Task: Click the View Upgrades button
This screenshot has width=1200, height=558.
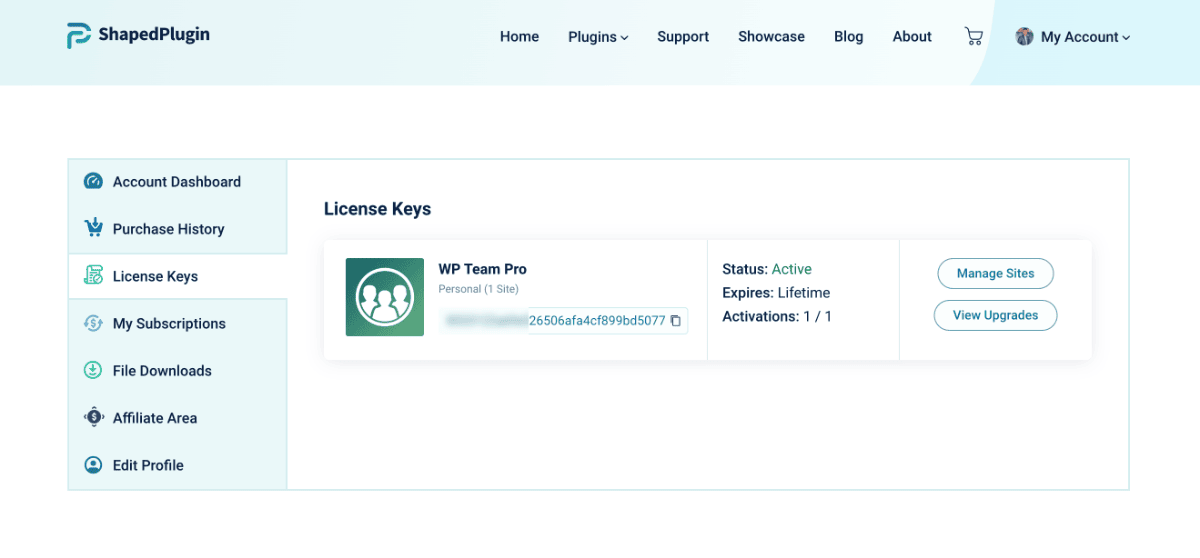Action: pyautogui.click(x=995, y=315)
